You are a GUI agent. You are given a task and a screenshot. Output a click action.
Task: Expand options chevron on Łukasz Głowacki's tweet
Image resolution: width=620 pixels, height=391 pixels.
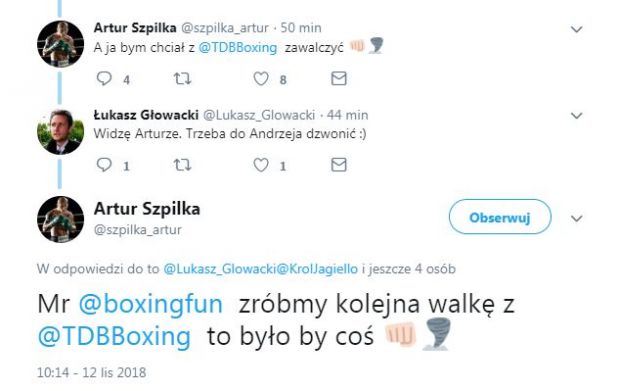[x=577, y=115]
